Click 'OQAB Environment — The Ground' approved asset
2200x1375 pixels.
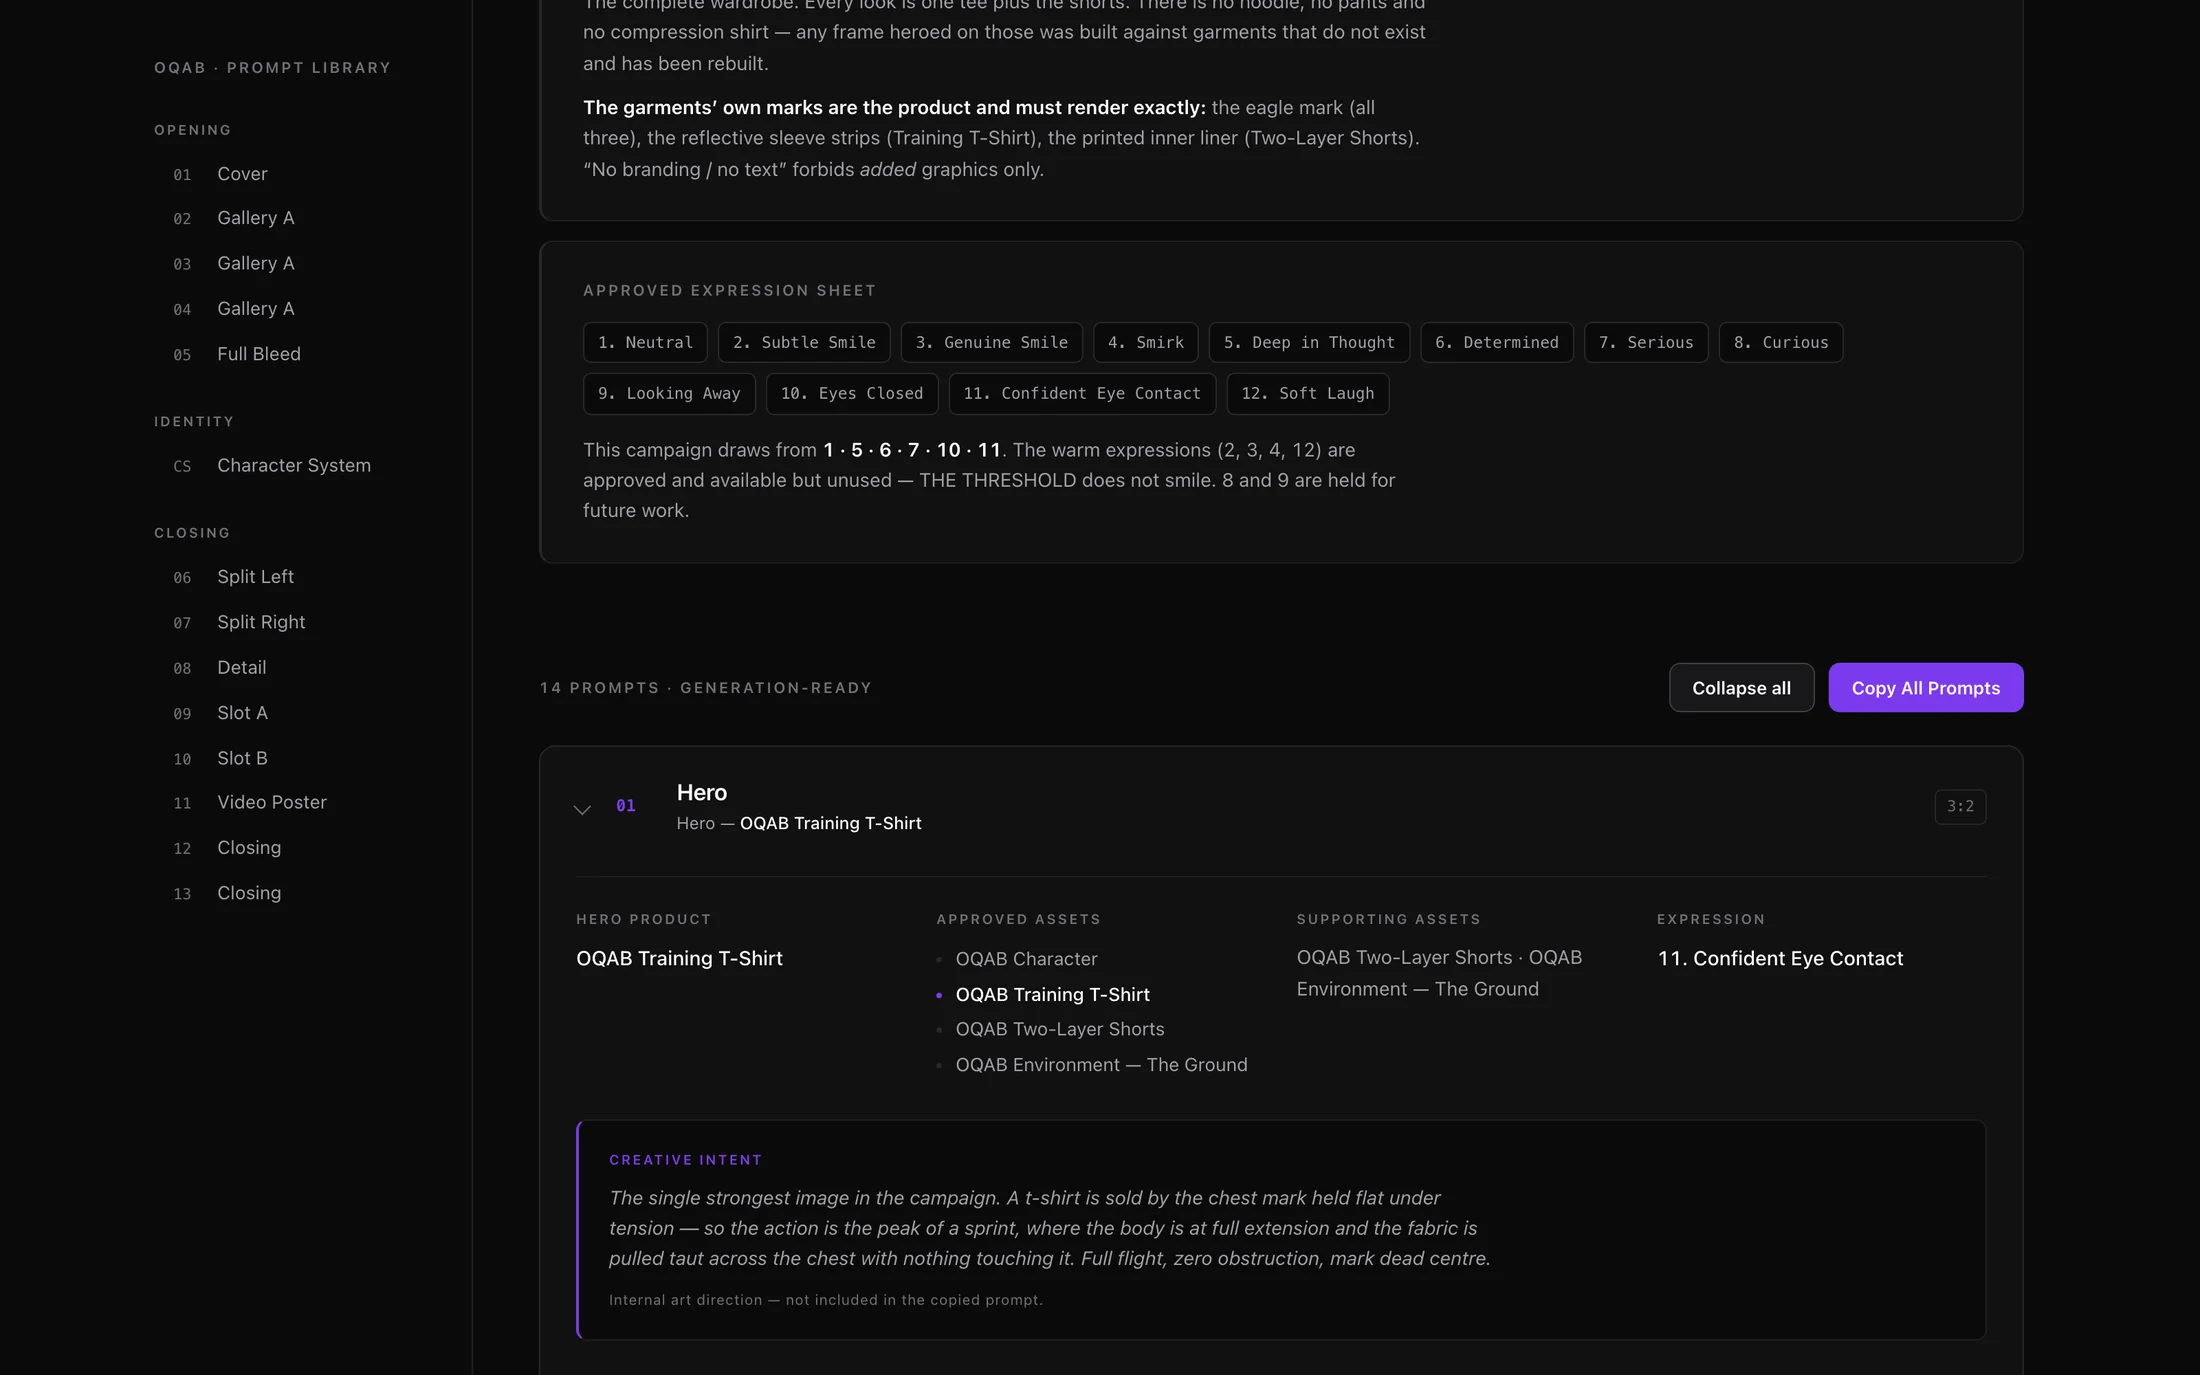(x=1101, y=1065)
